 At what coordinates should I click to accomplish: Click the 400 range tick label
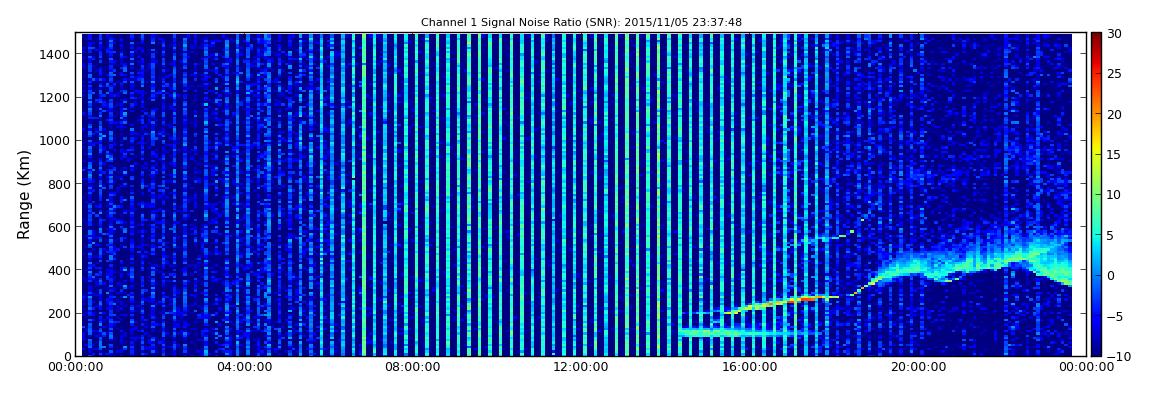pos(59,271)
